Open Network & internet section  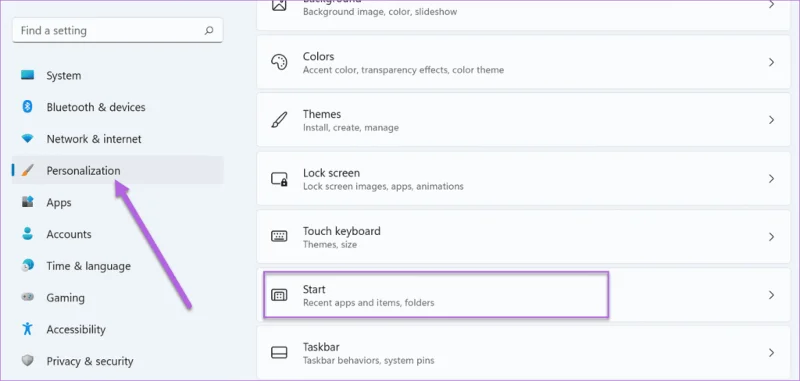point(118,139)
